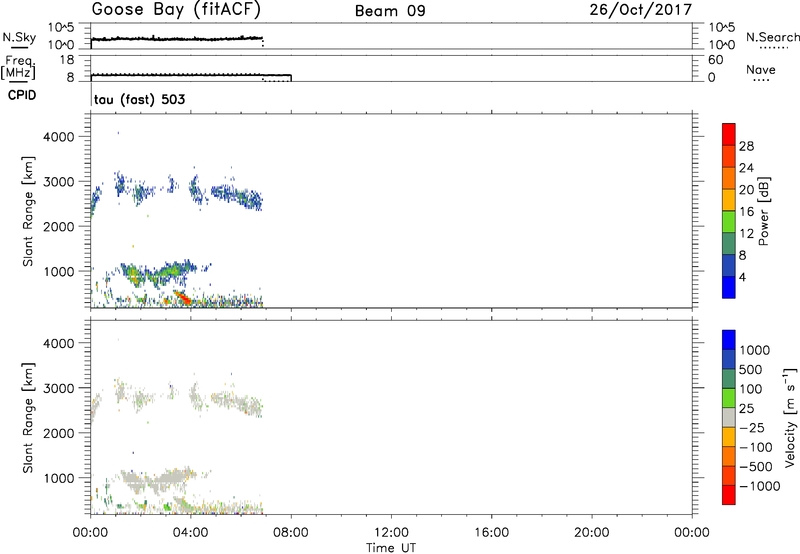The width and height of the screenshot is (800, 554).
Task: Click the Slant Range label of power panel
Action: pos(28,211)
